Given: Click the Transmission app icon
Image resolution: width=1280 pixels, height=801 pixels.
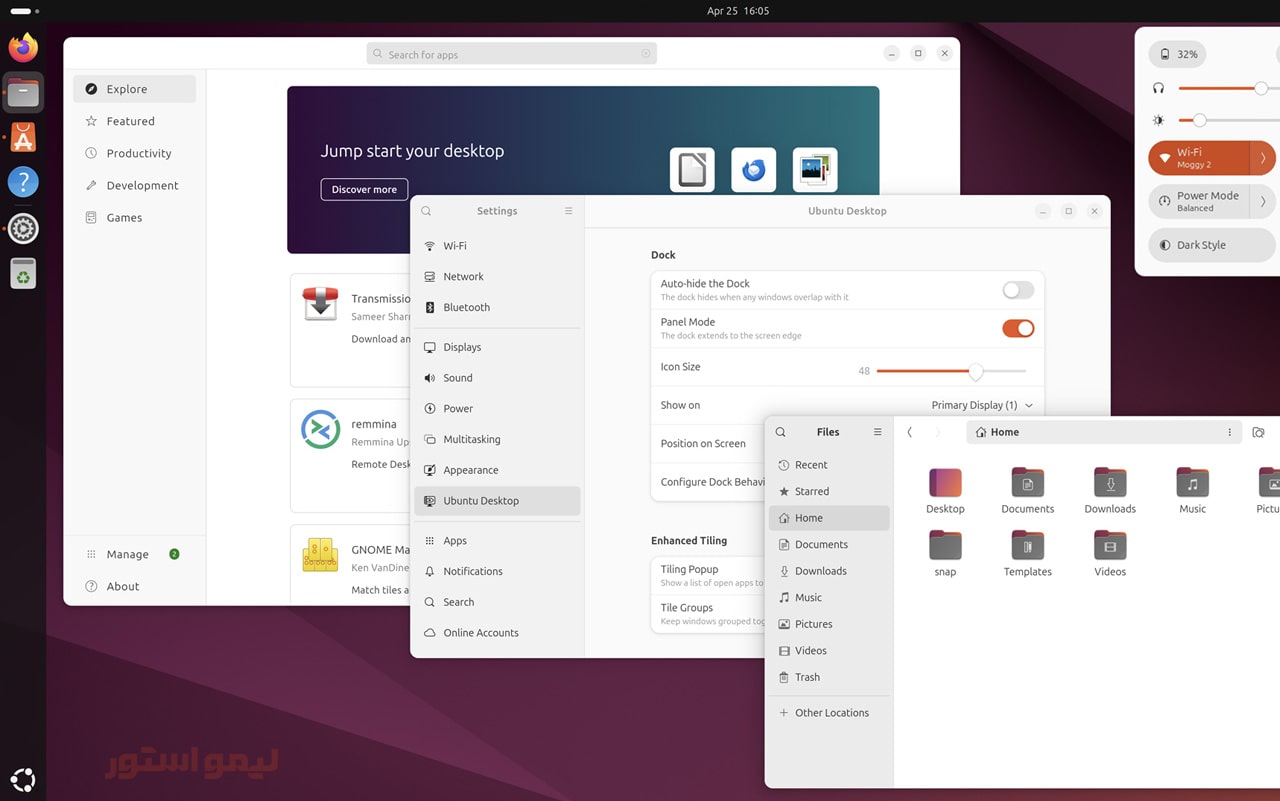Looking at the screenshot, I should 320,303.
